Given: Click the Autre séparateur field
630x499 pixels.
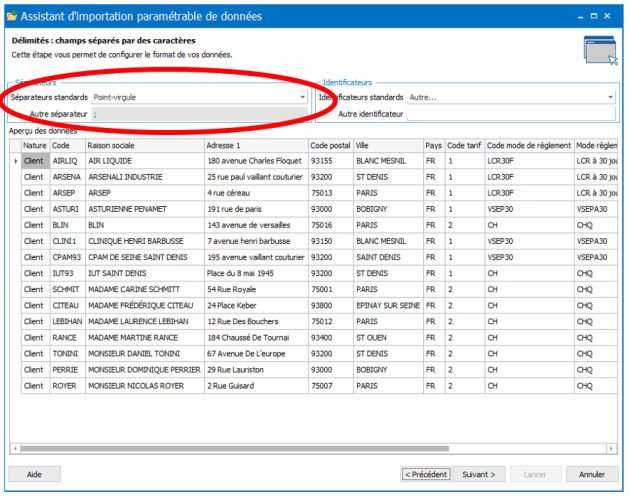Looking at the screenshot, I should [x=200, y=114].
